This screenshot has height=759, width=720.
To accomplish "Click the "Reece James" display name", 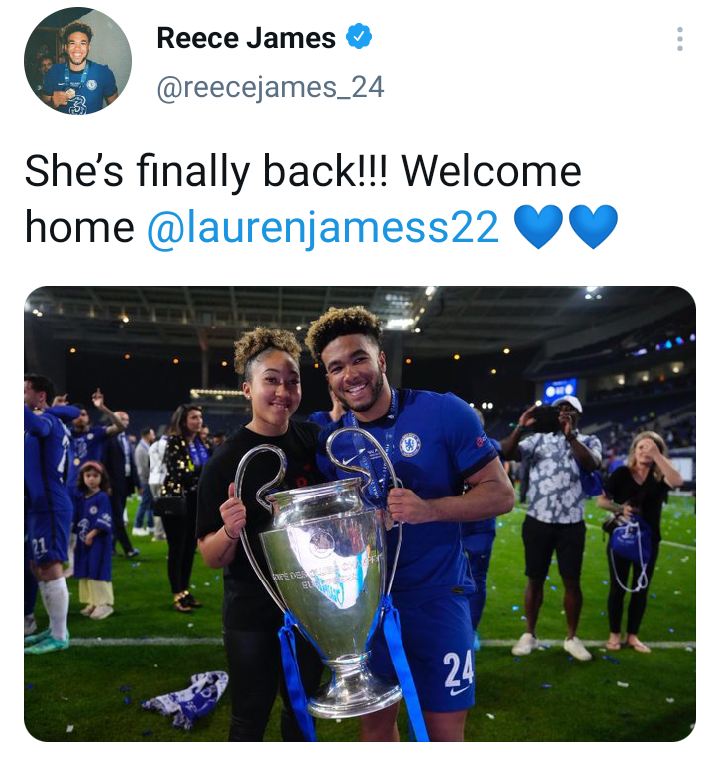I will [246, 38].
